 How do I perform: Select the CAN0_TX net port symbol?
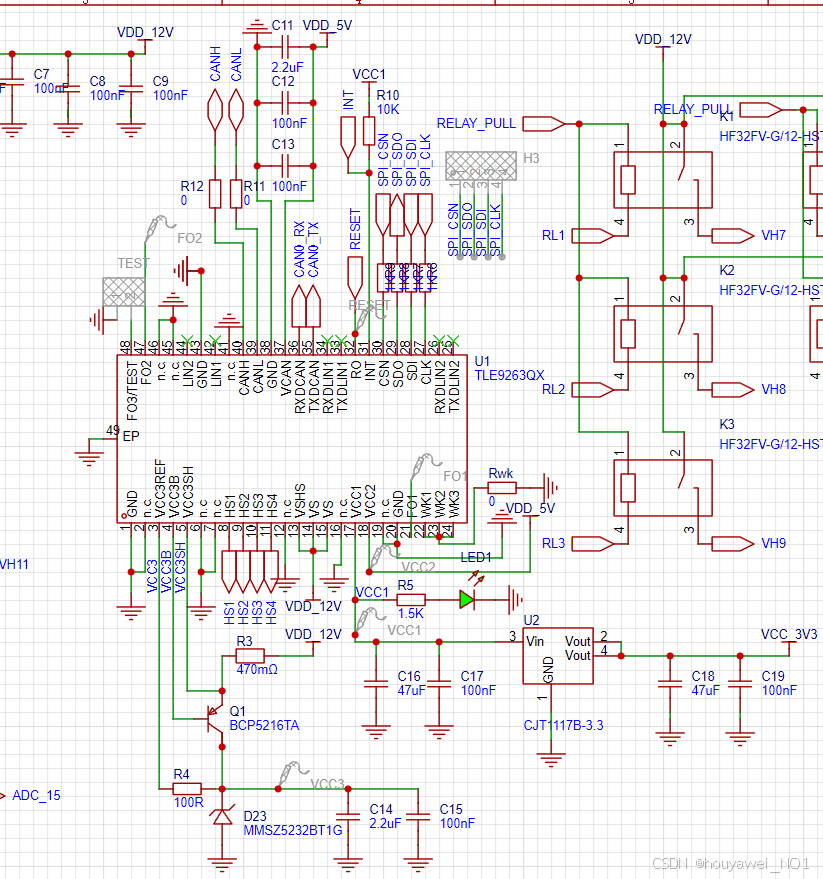(x=313, y=306)
